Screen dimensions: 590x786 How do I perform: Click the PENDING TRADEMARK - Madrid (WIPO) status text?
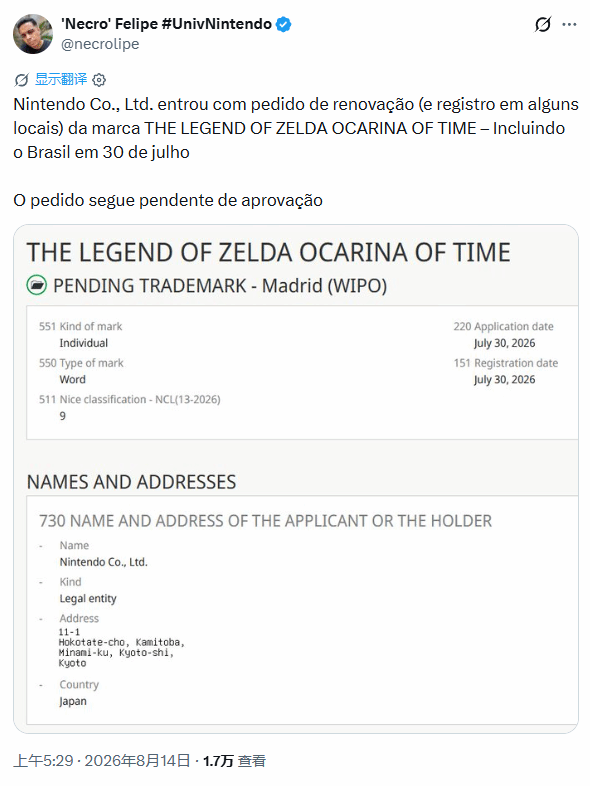[x=220, y=286]
